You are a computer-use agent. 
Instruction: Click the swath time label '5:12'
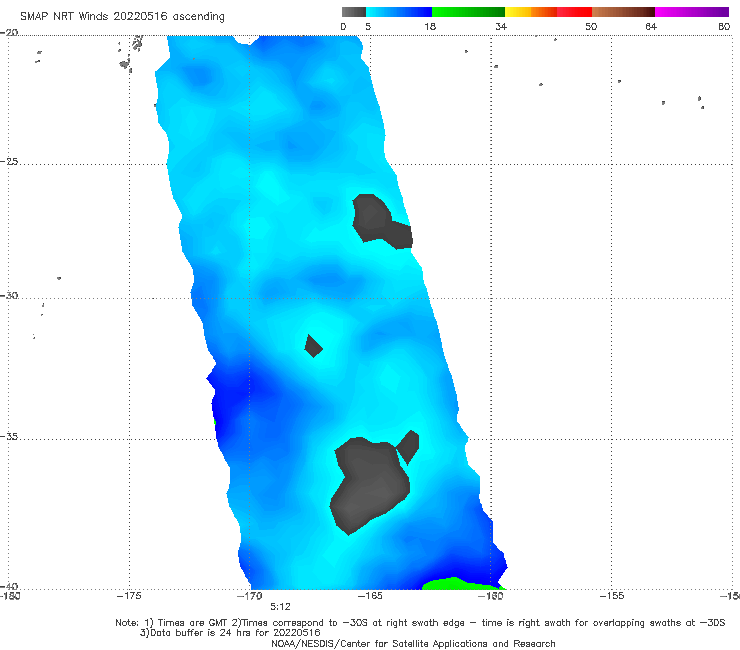(280, 607)
